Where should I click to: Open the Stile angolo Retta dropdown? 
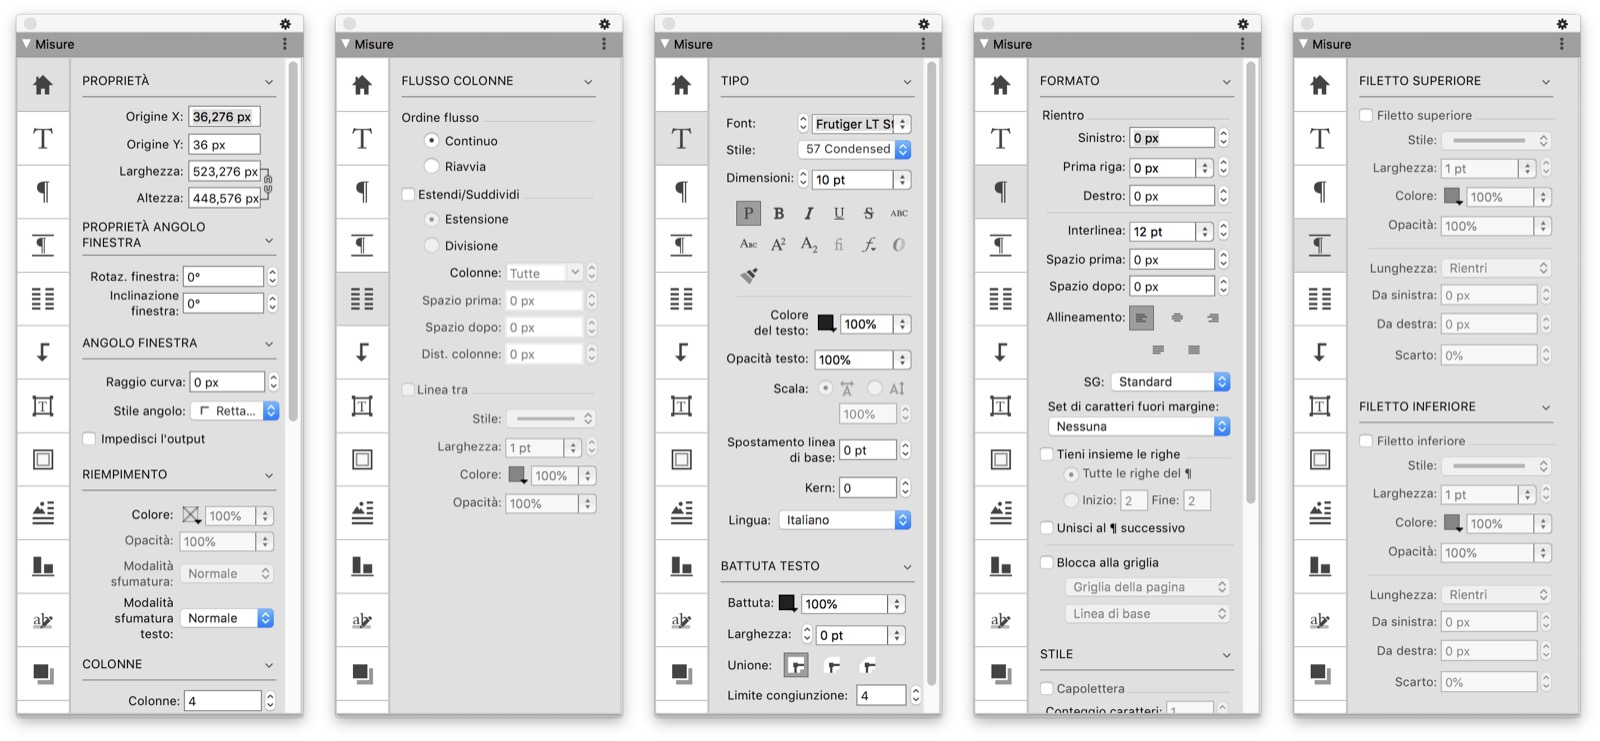[234, 411]
